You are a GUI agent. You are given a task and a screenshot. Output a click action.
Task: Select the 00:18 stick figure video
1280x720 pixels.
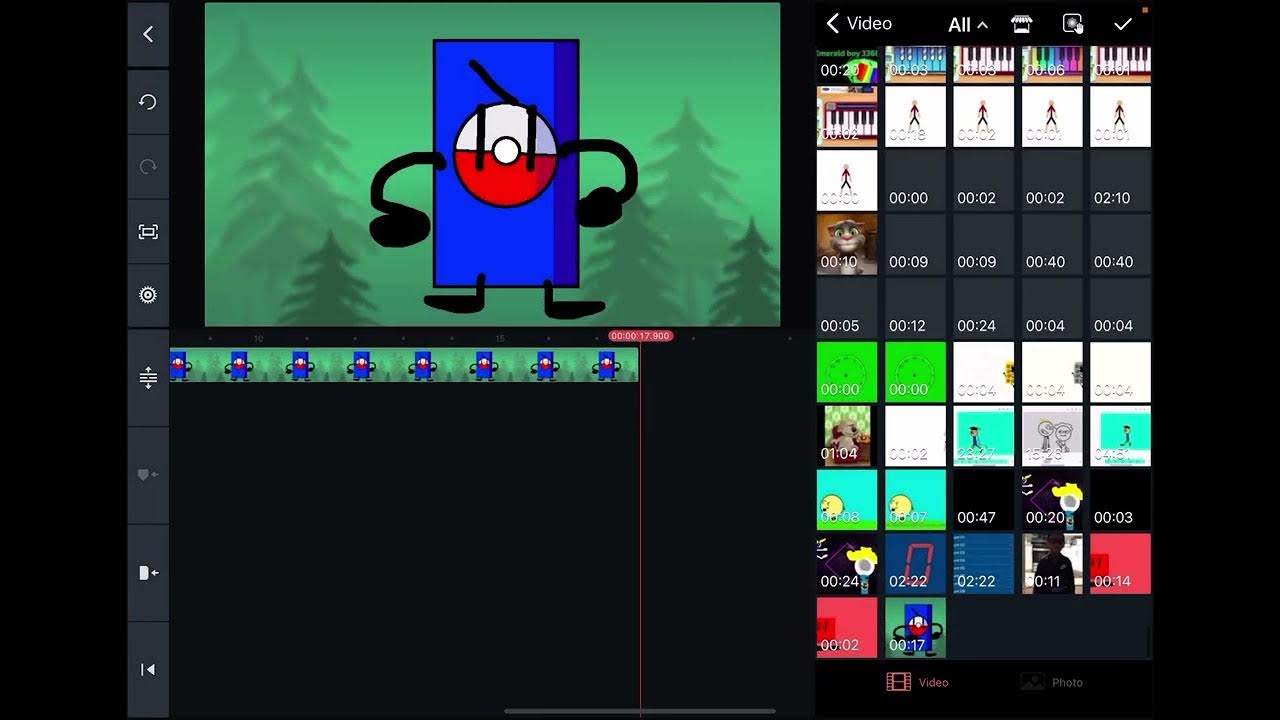[915, 116]
